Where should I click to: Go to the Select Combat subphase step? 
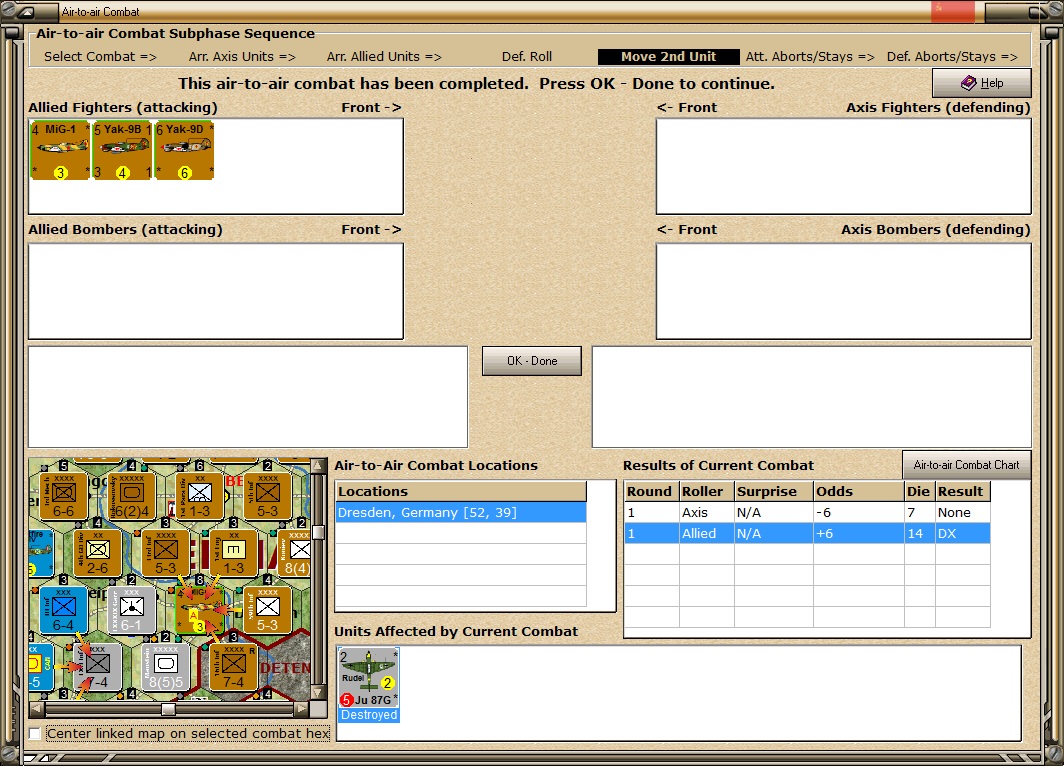click(x=100, y=57)
